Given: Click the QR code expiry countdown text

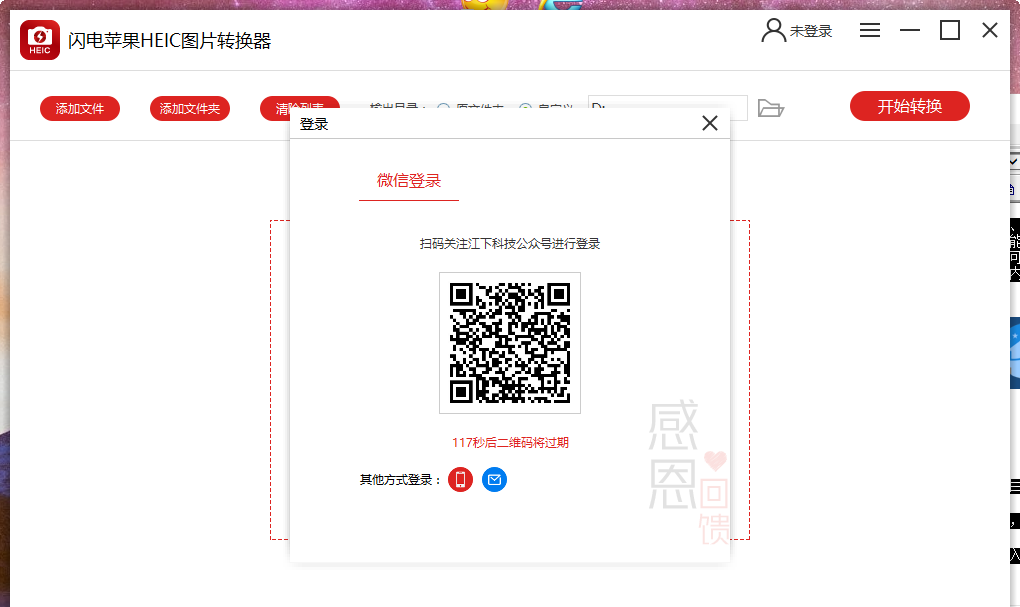Looking at the screenshot, I should pyautogui.click(x=511, y=443).
